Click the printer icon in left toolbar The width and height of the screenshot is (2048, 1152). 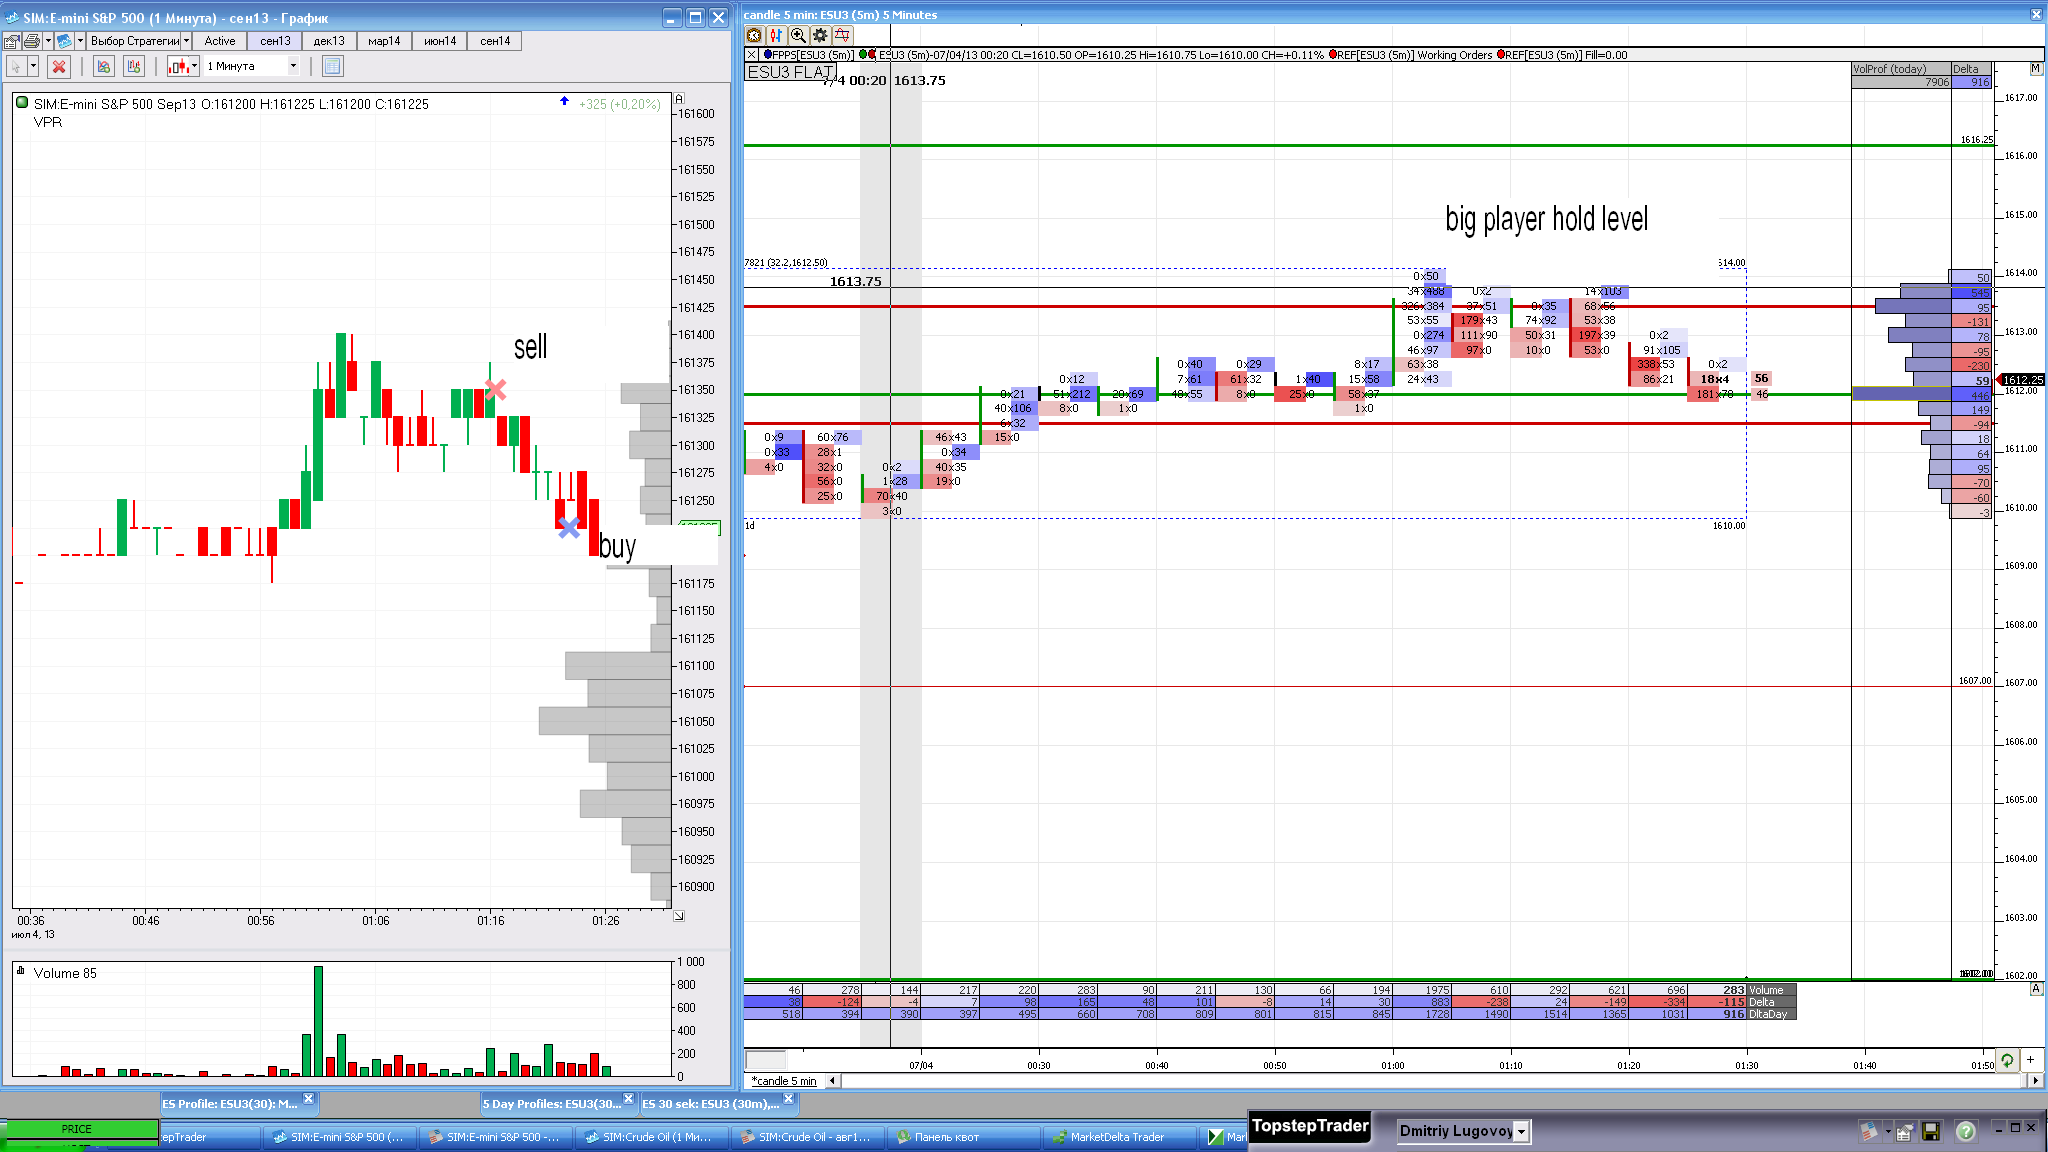click(32, 41)
